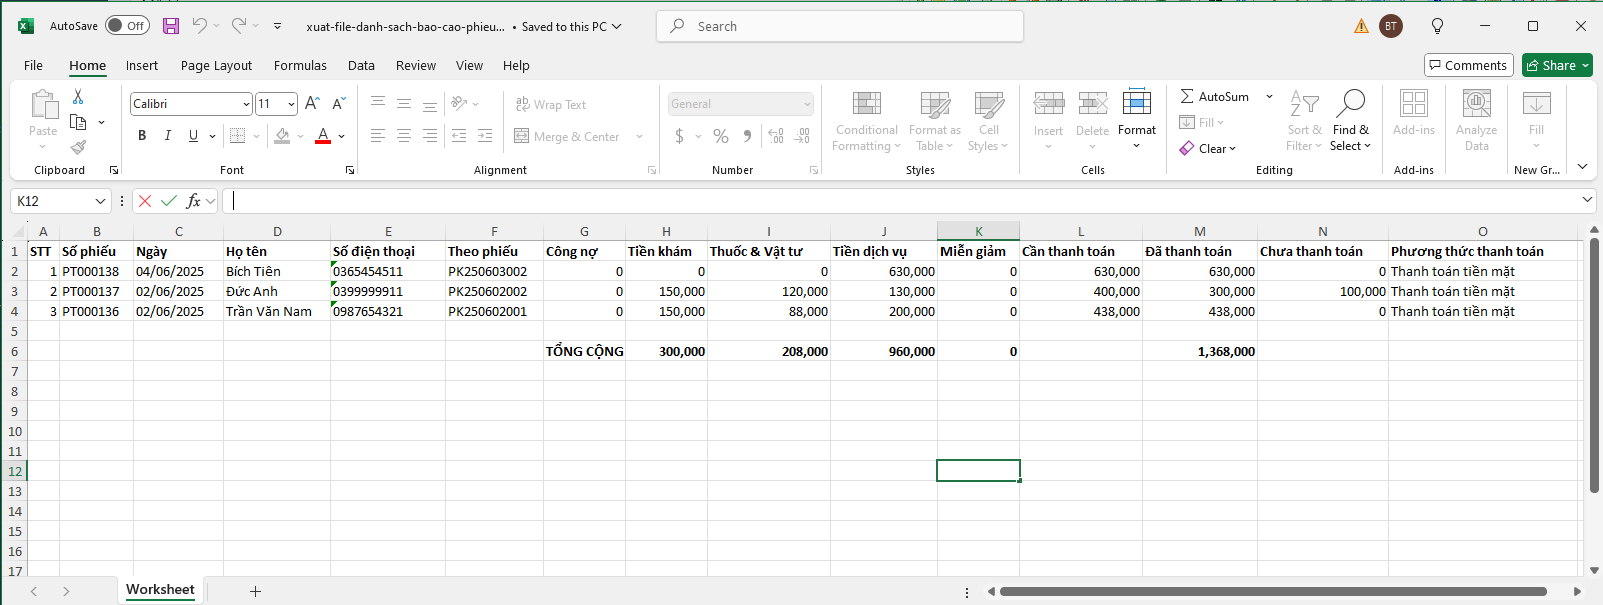Toggle Align Left for cell text
Image resolution: width=1603 pixels, height=605 pixels.
378,136
